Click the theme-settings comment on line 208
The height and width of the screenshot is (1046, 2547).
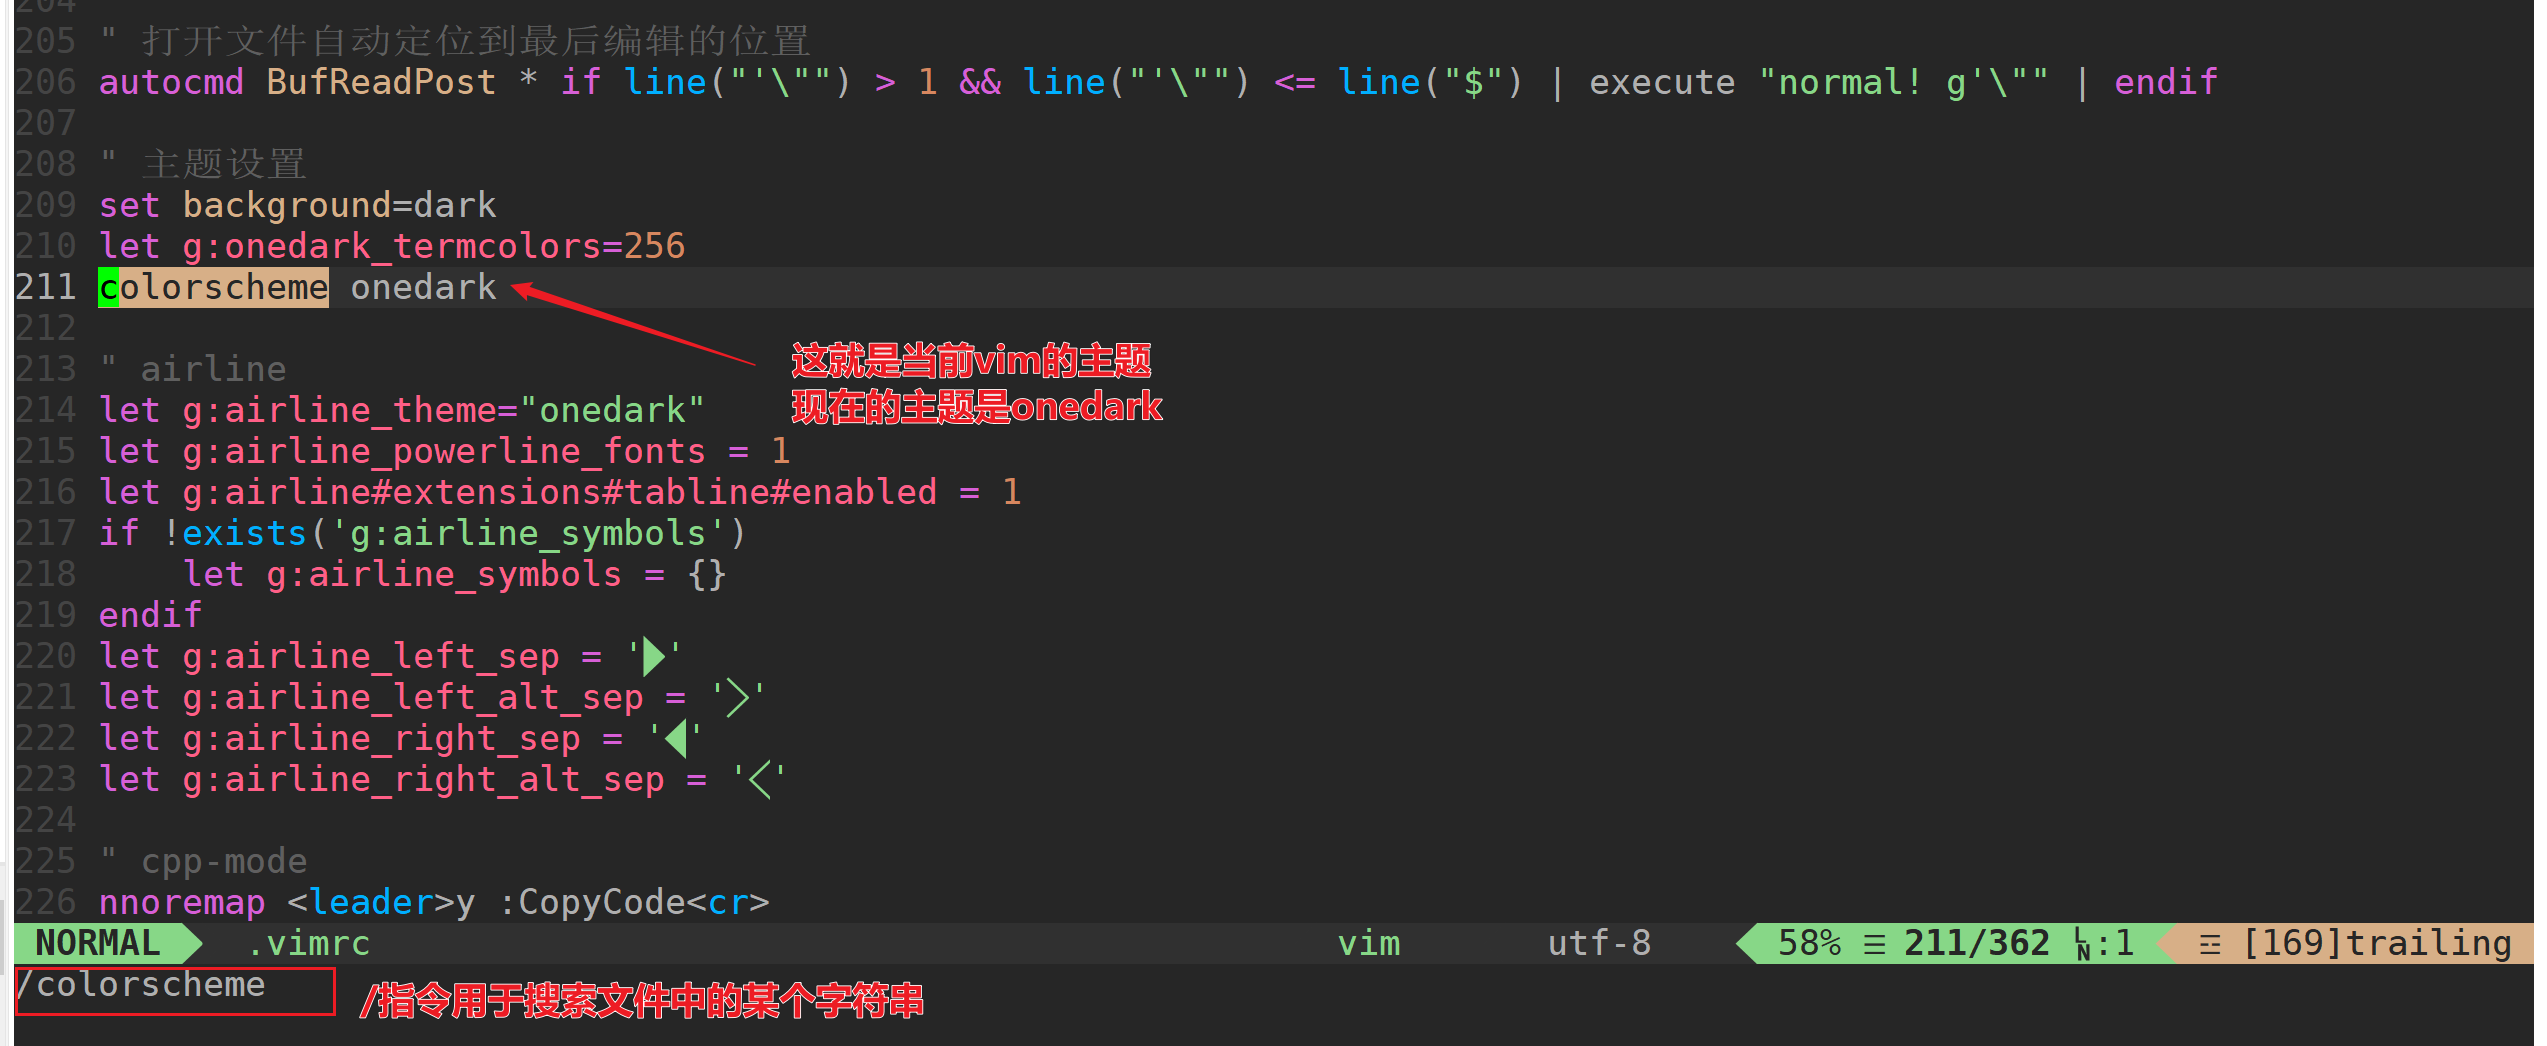[x=203, y=164]
